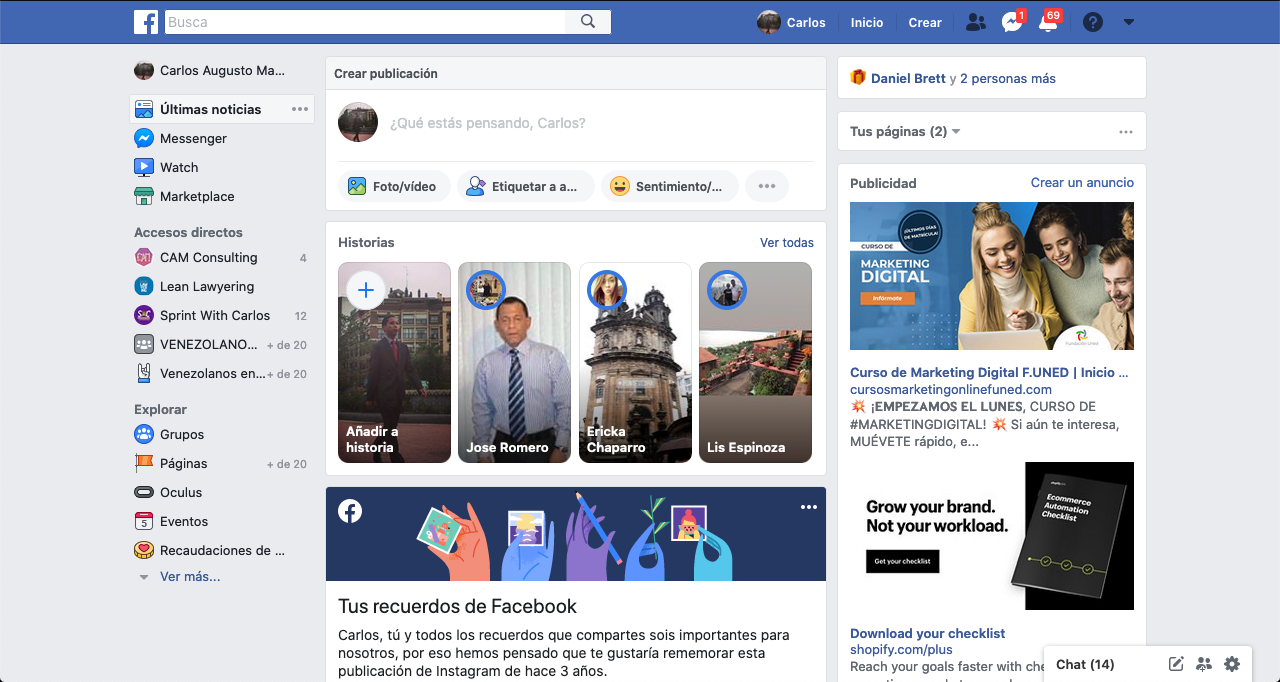The width and height of the screenshot is (1280, 682).
Task: Click 2 personas más link
Action: point(1008,78)
